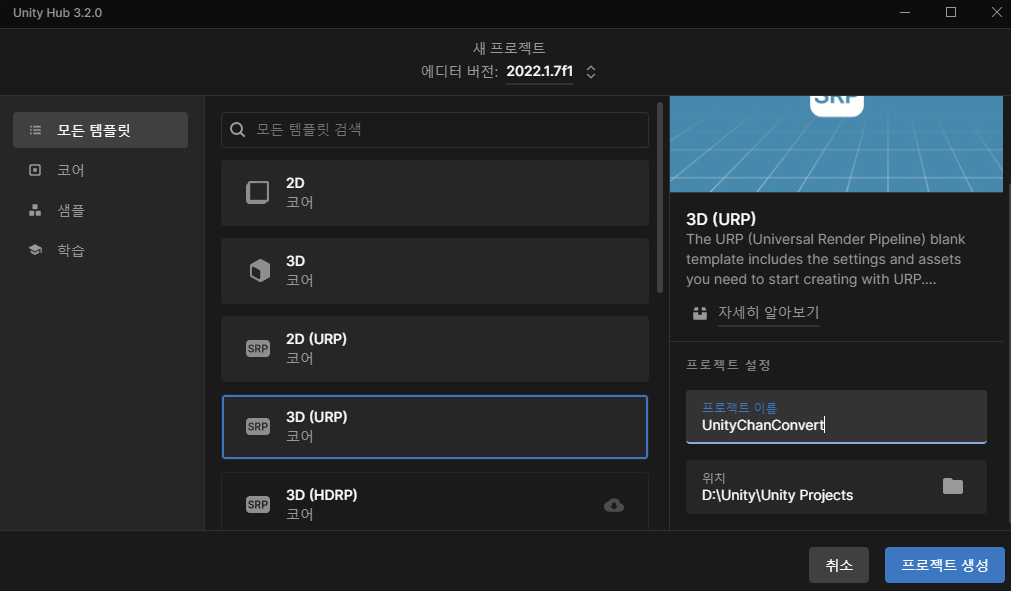Focus the 모든 템플릿 검색 search field

pyautogui.click(x=435, y=130)
